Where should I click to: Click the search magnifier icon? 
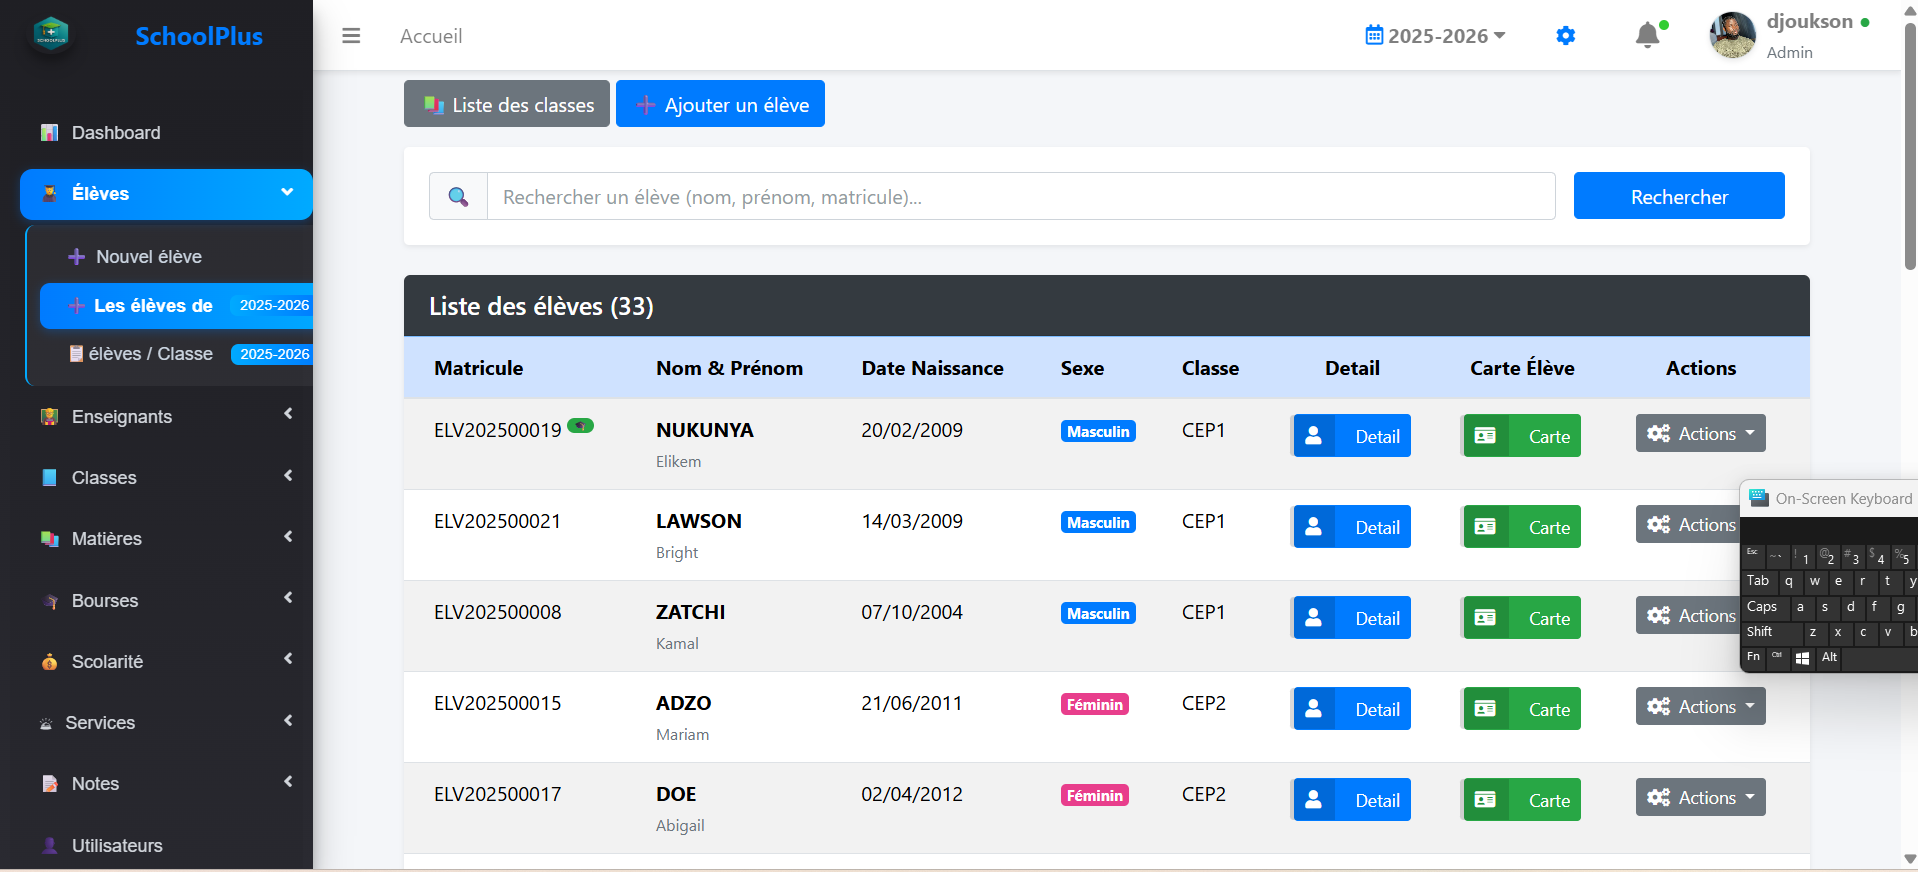tap(458, 197)
